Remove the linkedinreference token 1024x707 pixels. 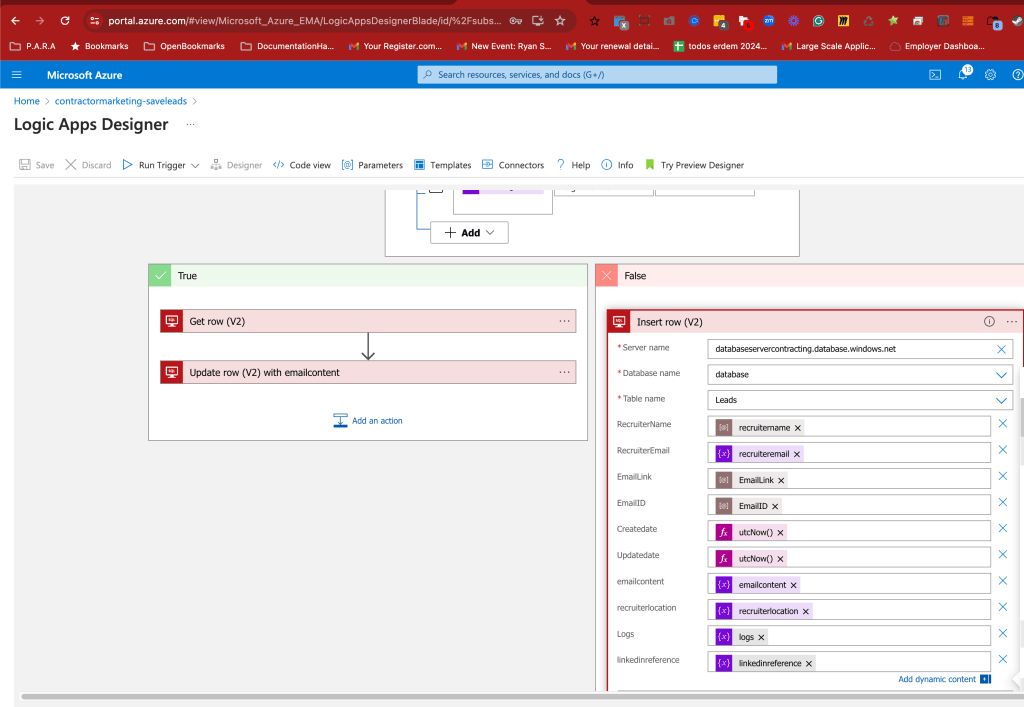tap(808, 663)
